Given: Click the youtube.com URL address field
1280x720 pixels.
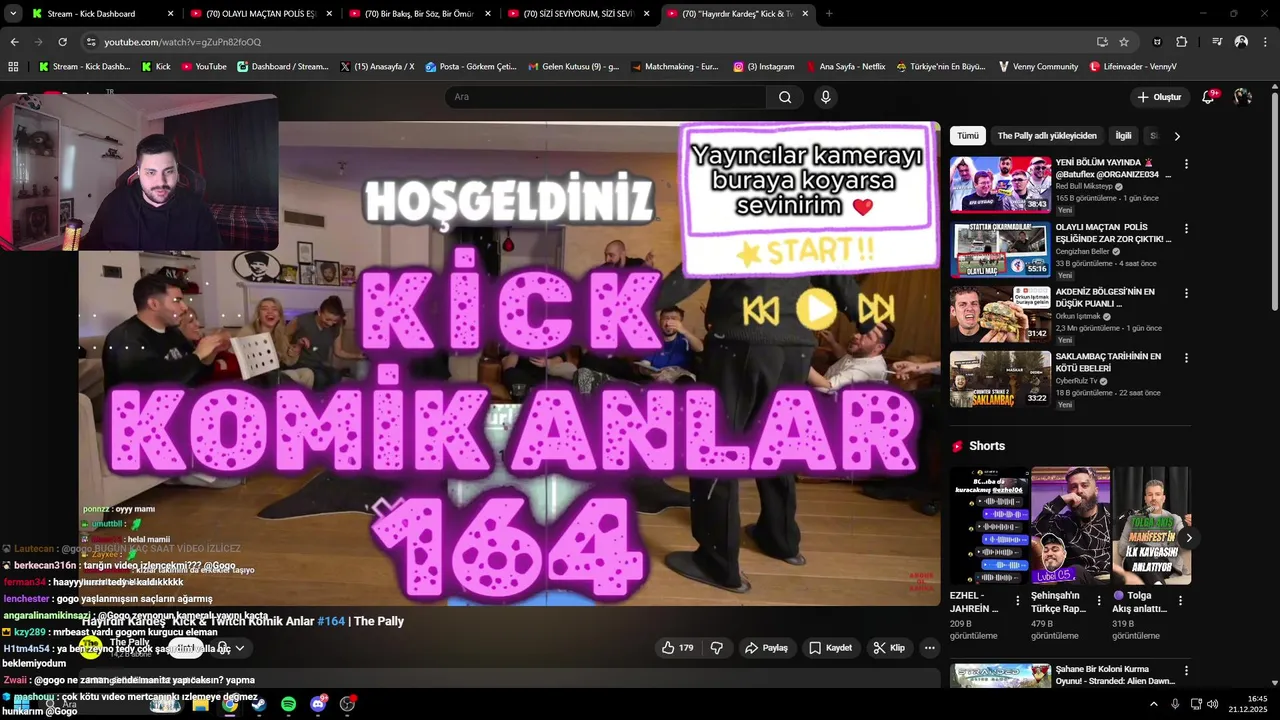Looking at the screenshot, I should coord(590,42).
